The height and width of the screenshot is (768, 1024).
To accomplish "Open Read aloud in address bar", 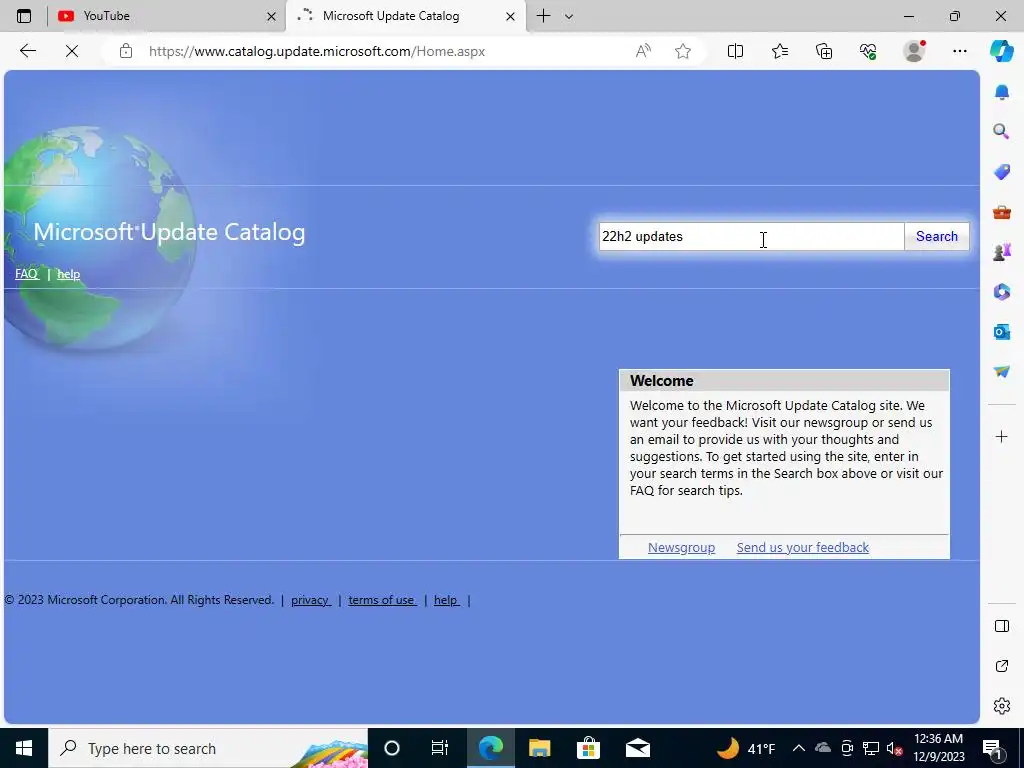I will coord(643,51).
